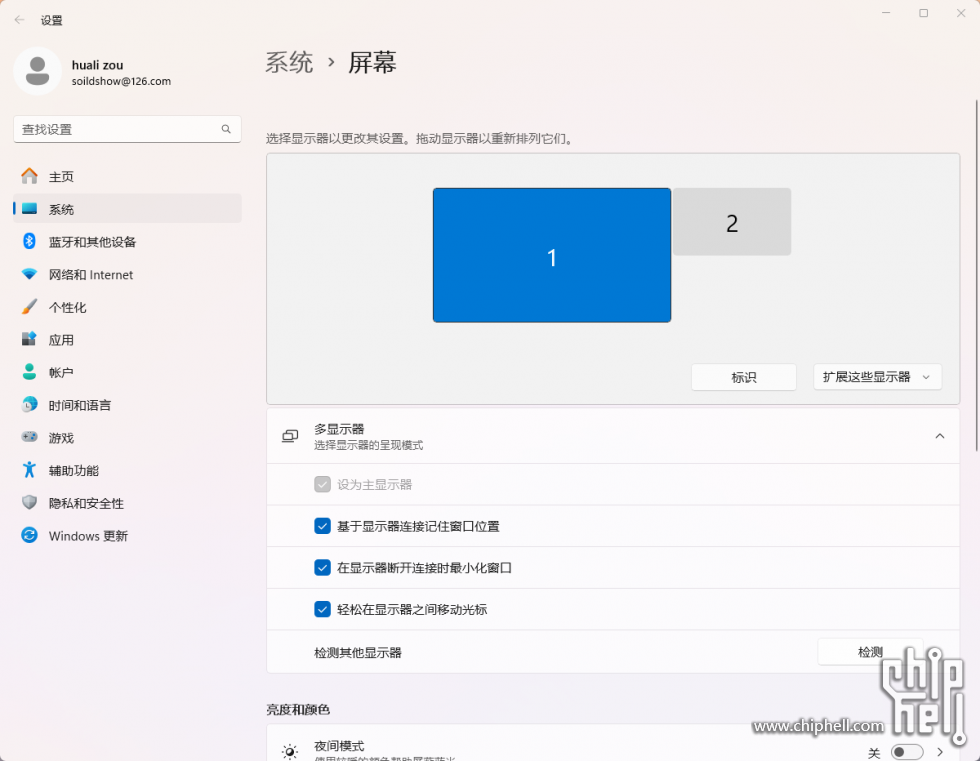The image size is (980, 761).
Task: Click the 个性化 paintbrush icon
Action: 29,307
